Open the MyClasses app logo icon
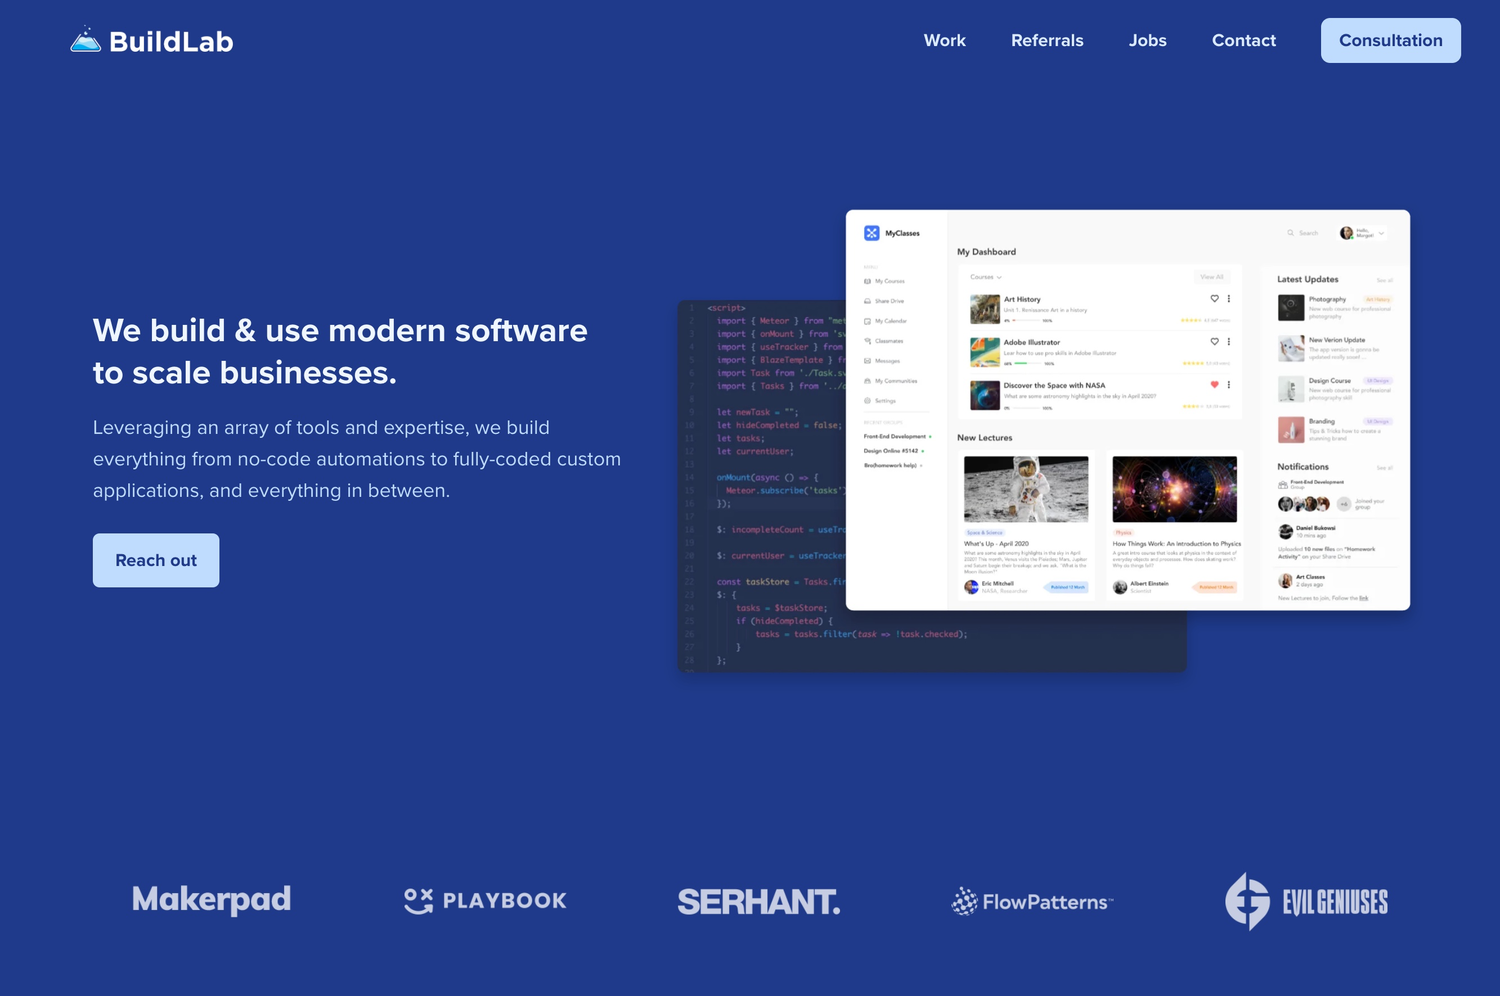This screenshot has width=1500, height=996. coord(872,232)
